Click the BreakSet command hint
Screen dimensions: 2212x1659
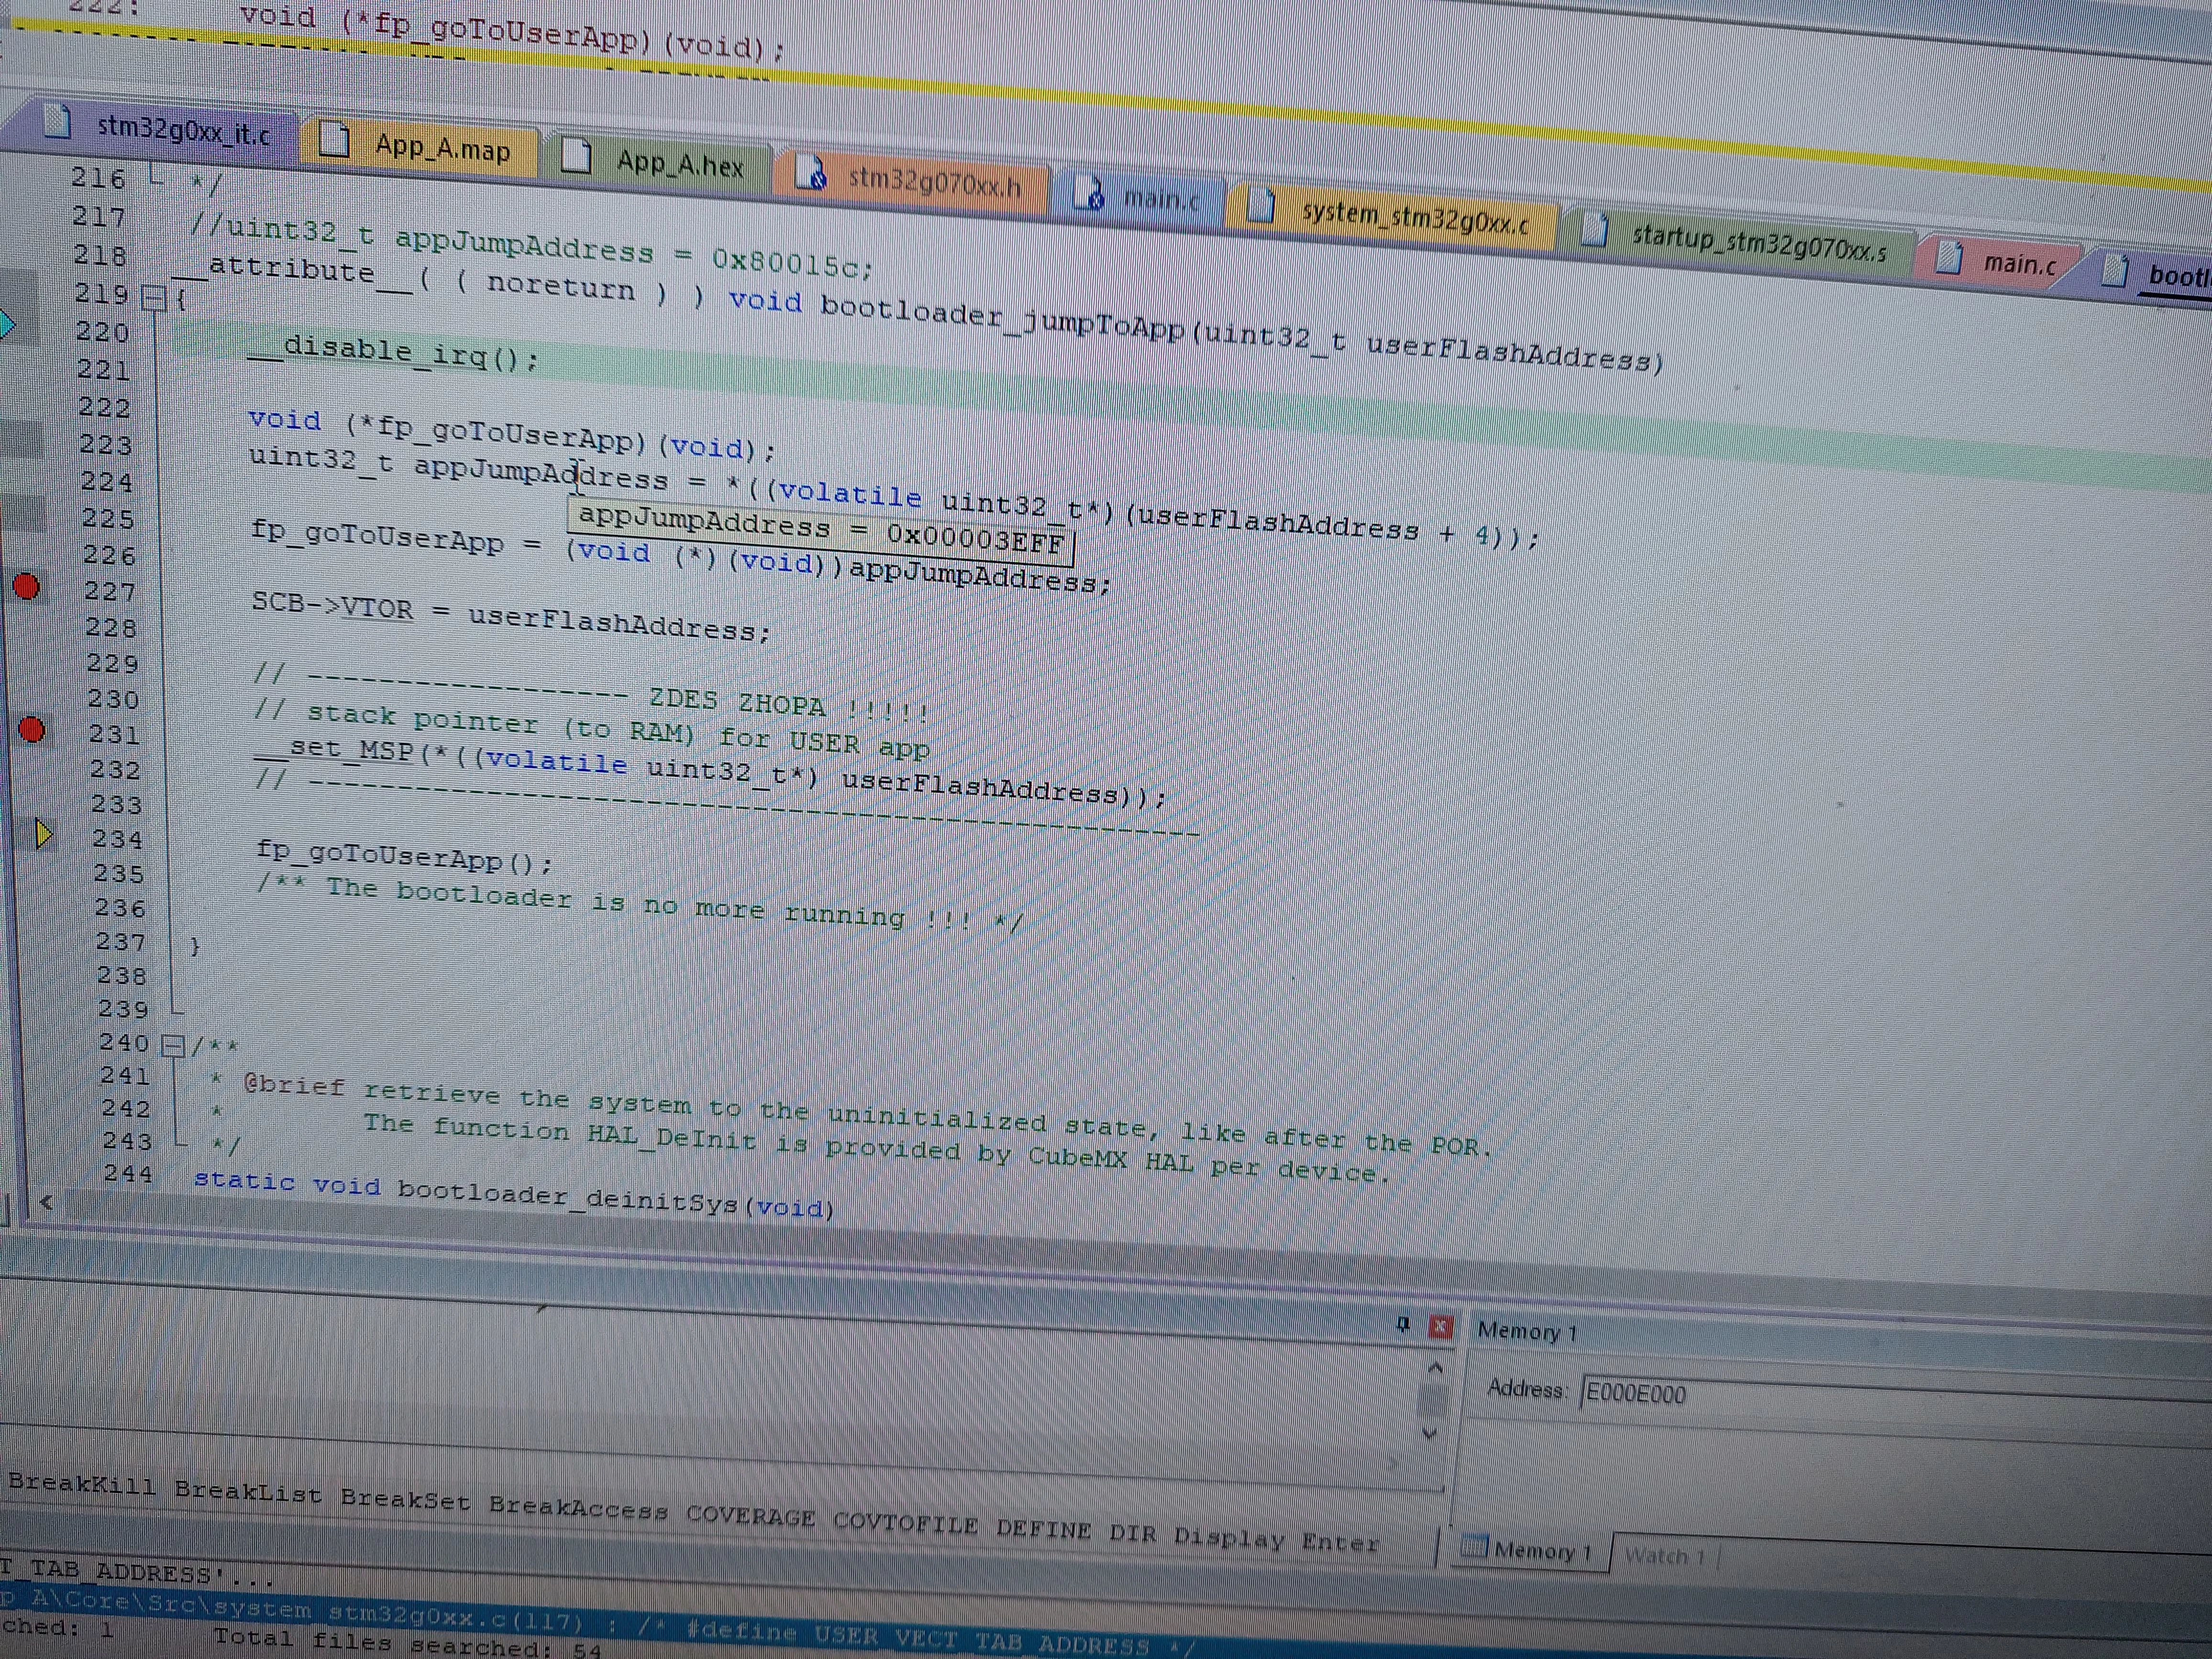[405, 1499]
